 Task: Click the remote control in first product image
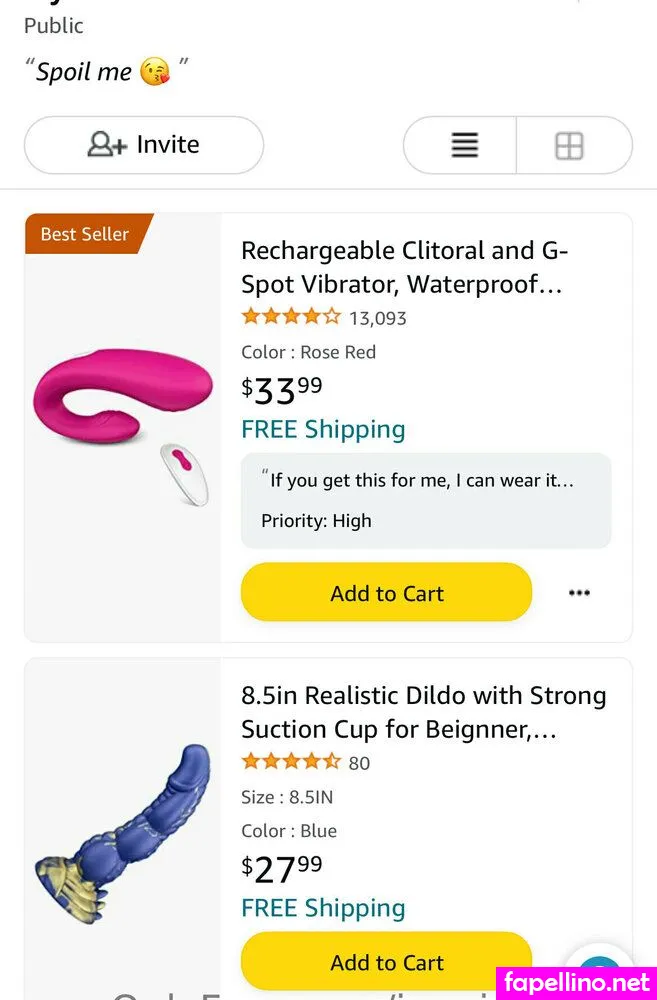(185, 473)
